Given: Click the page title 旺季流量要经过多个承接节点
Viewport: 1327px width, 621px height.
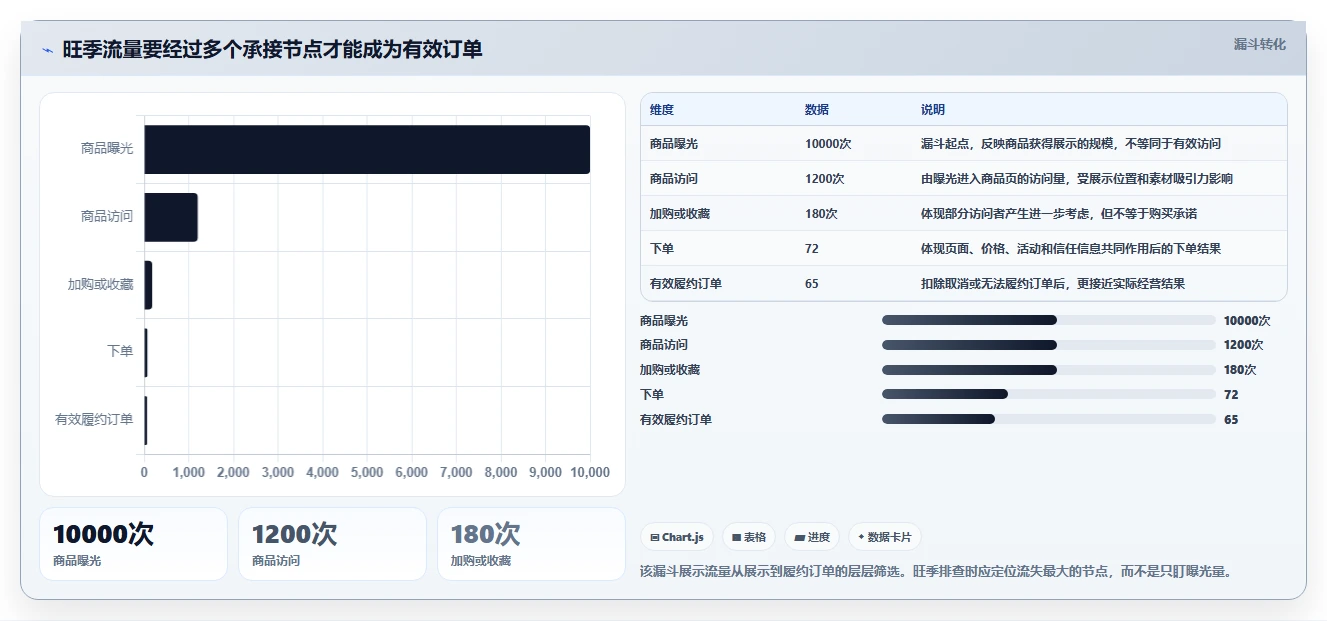Looking at the screenshot, I should [x=272, y=50].
